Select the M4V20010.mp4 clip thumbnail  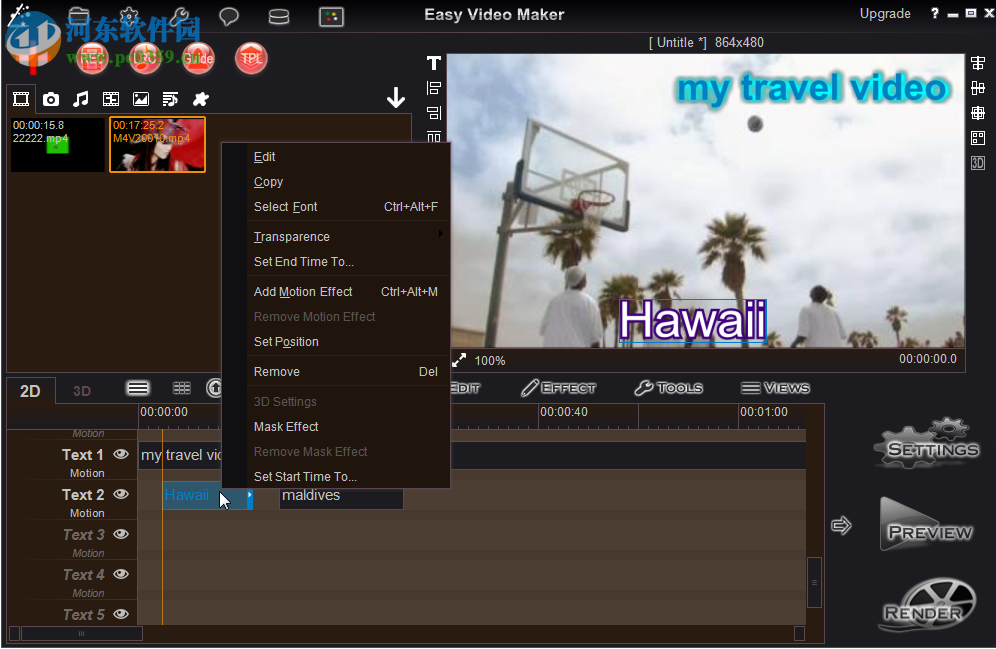(x=157, y=144)
